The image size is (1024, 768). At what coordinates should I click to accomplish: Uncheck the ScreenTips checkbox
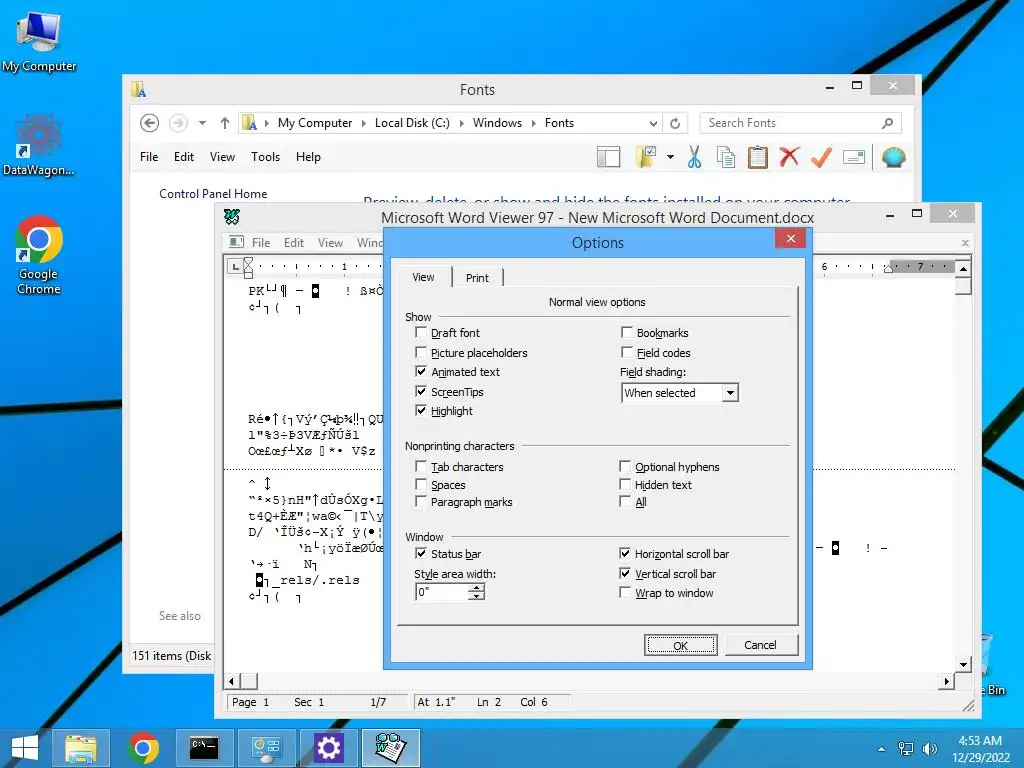point(421,391)
